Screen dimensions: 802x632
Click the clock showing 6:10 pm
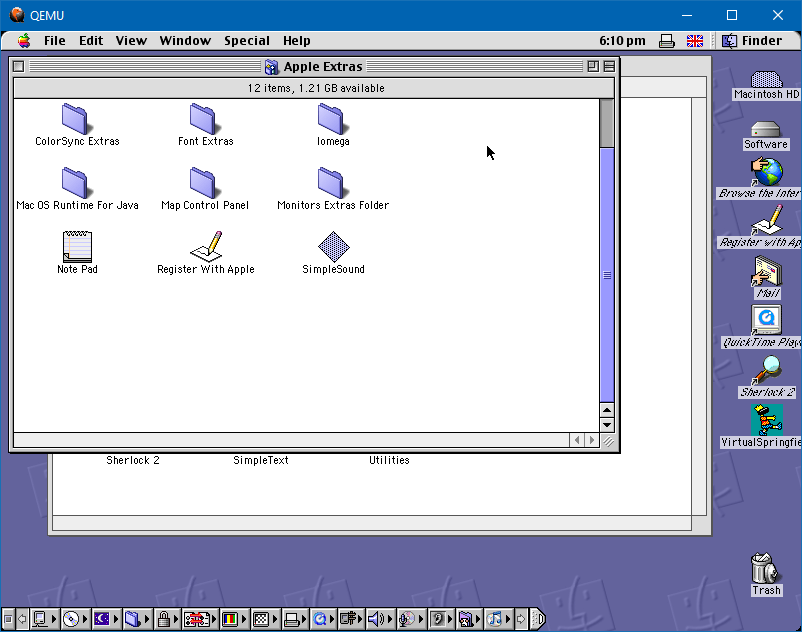pyautogui.click(x=622, y=41)
